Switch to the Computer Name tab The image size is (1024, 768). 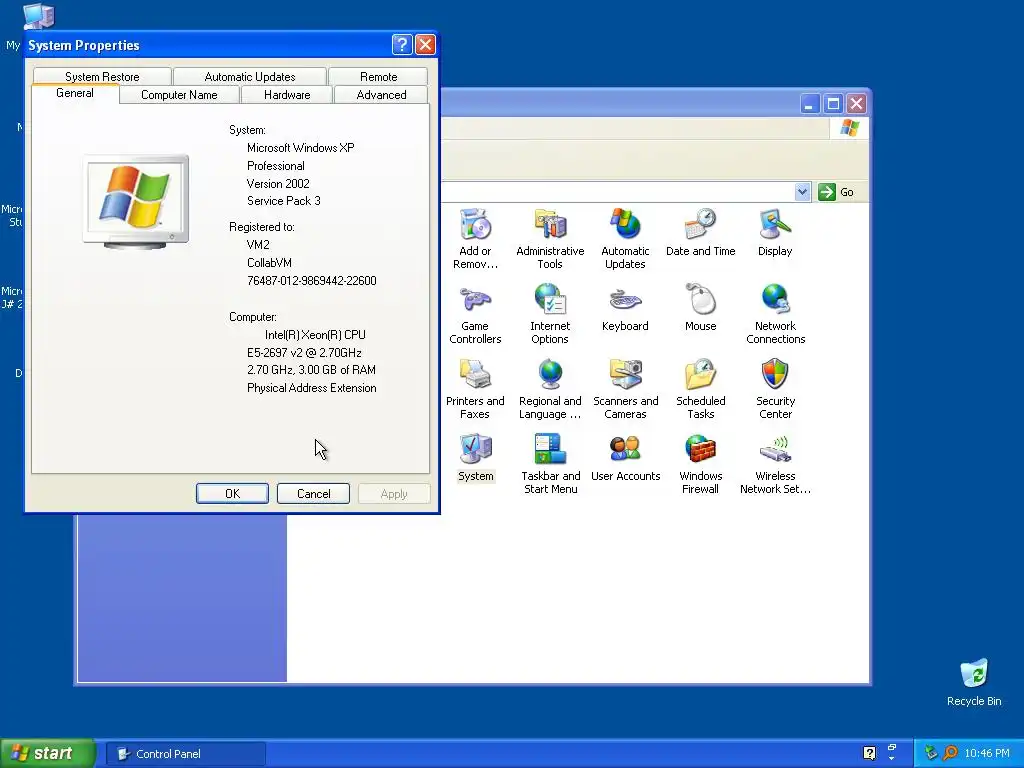click(179, 95)
